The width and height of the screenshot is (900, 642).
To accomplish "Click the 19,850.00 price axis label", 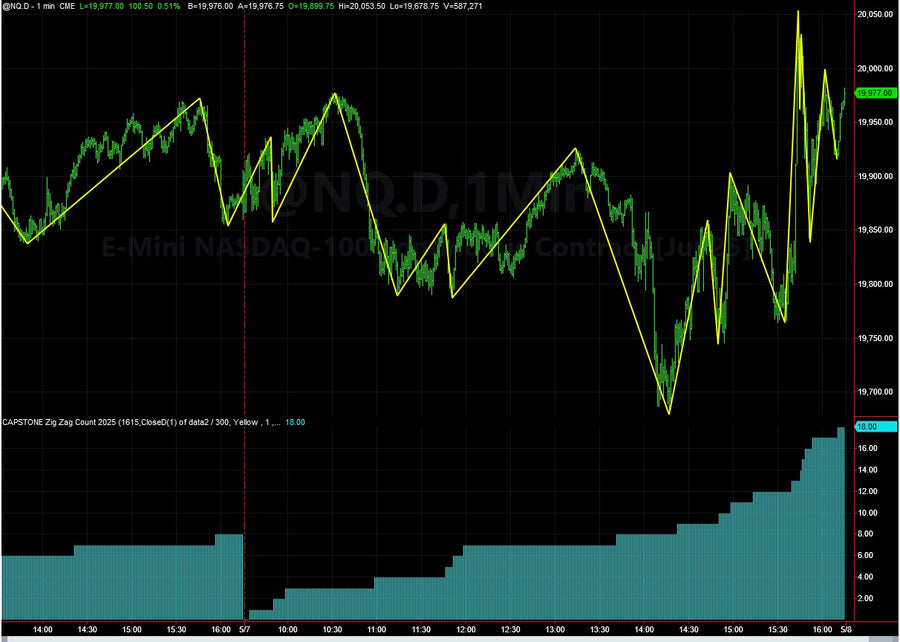I will (875, 230).
